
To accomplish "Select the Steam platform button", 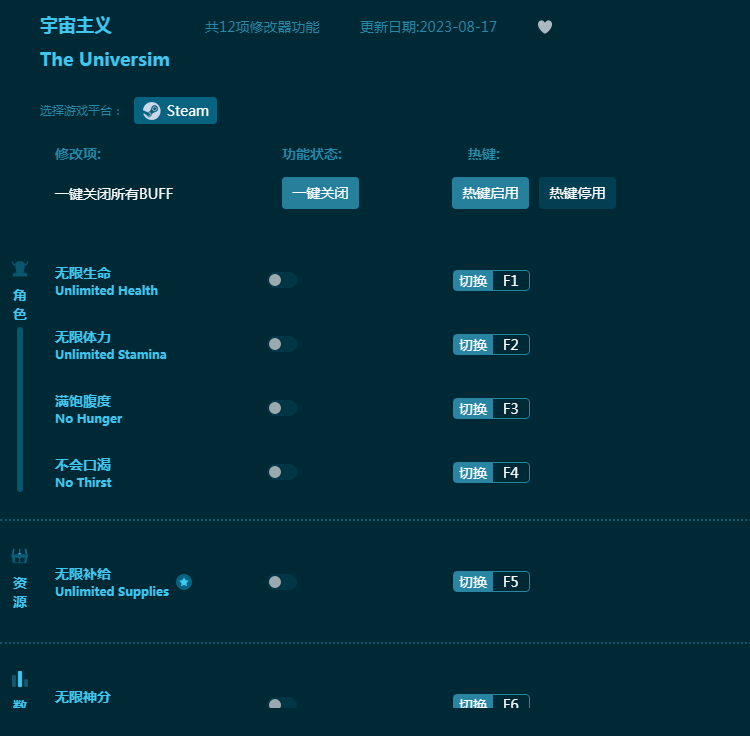I will [x=176, y=111].
